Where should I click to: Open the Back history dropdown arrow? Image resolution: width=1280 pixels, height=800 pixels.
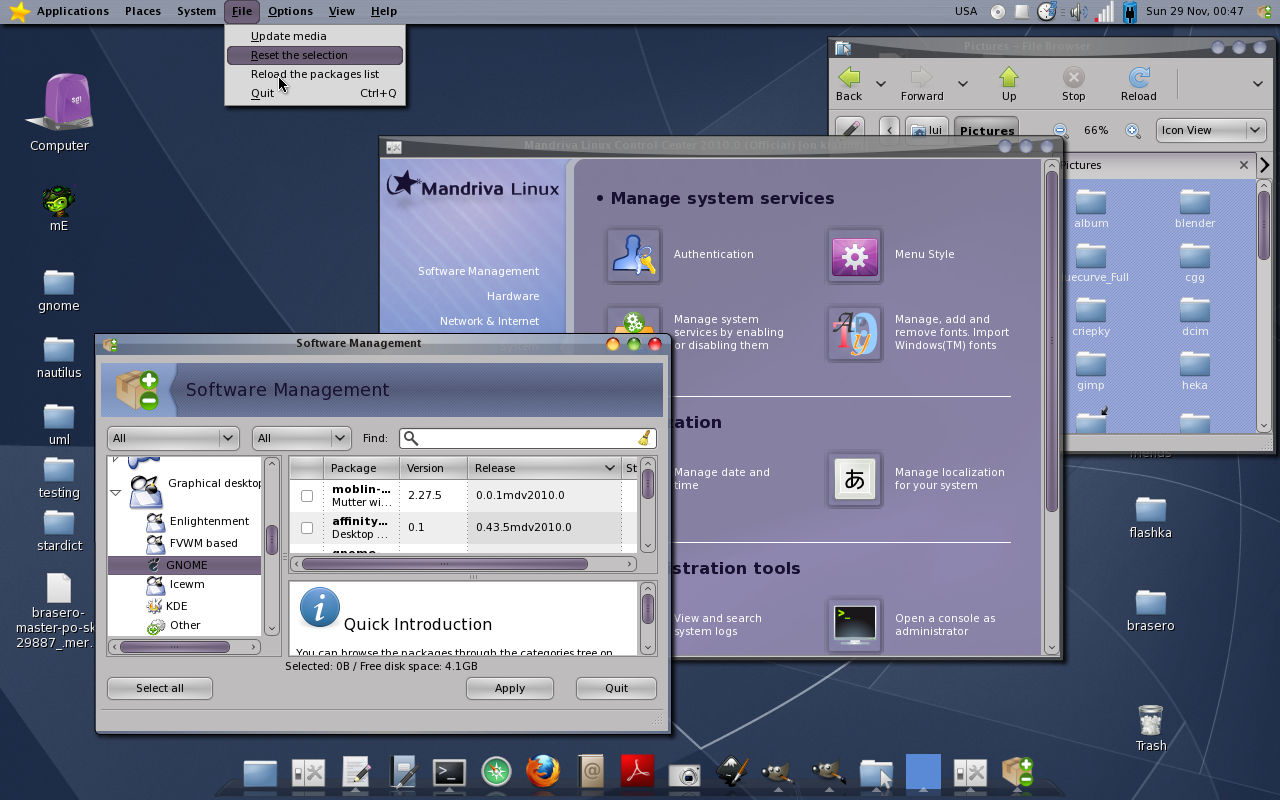tap(881, 84)
